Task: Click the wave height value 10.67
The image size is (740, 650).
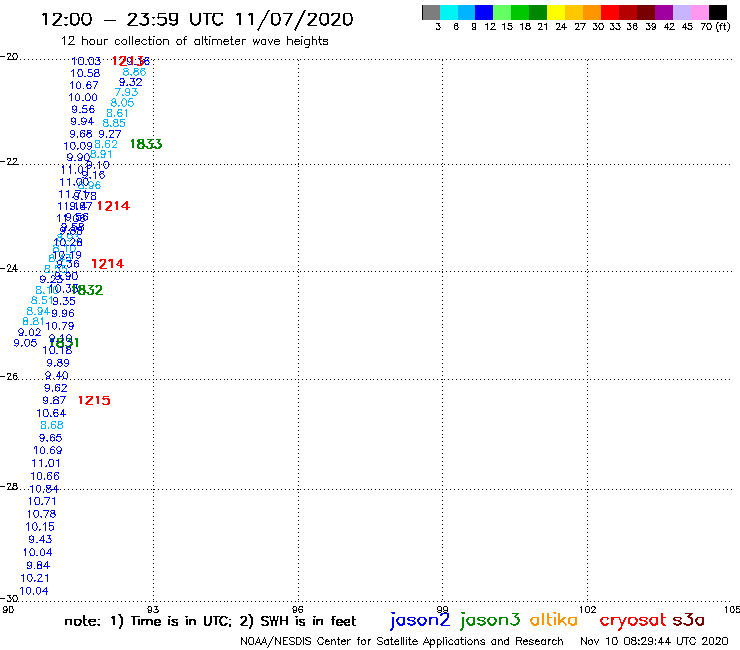Action: click(84, 85)
